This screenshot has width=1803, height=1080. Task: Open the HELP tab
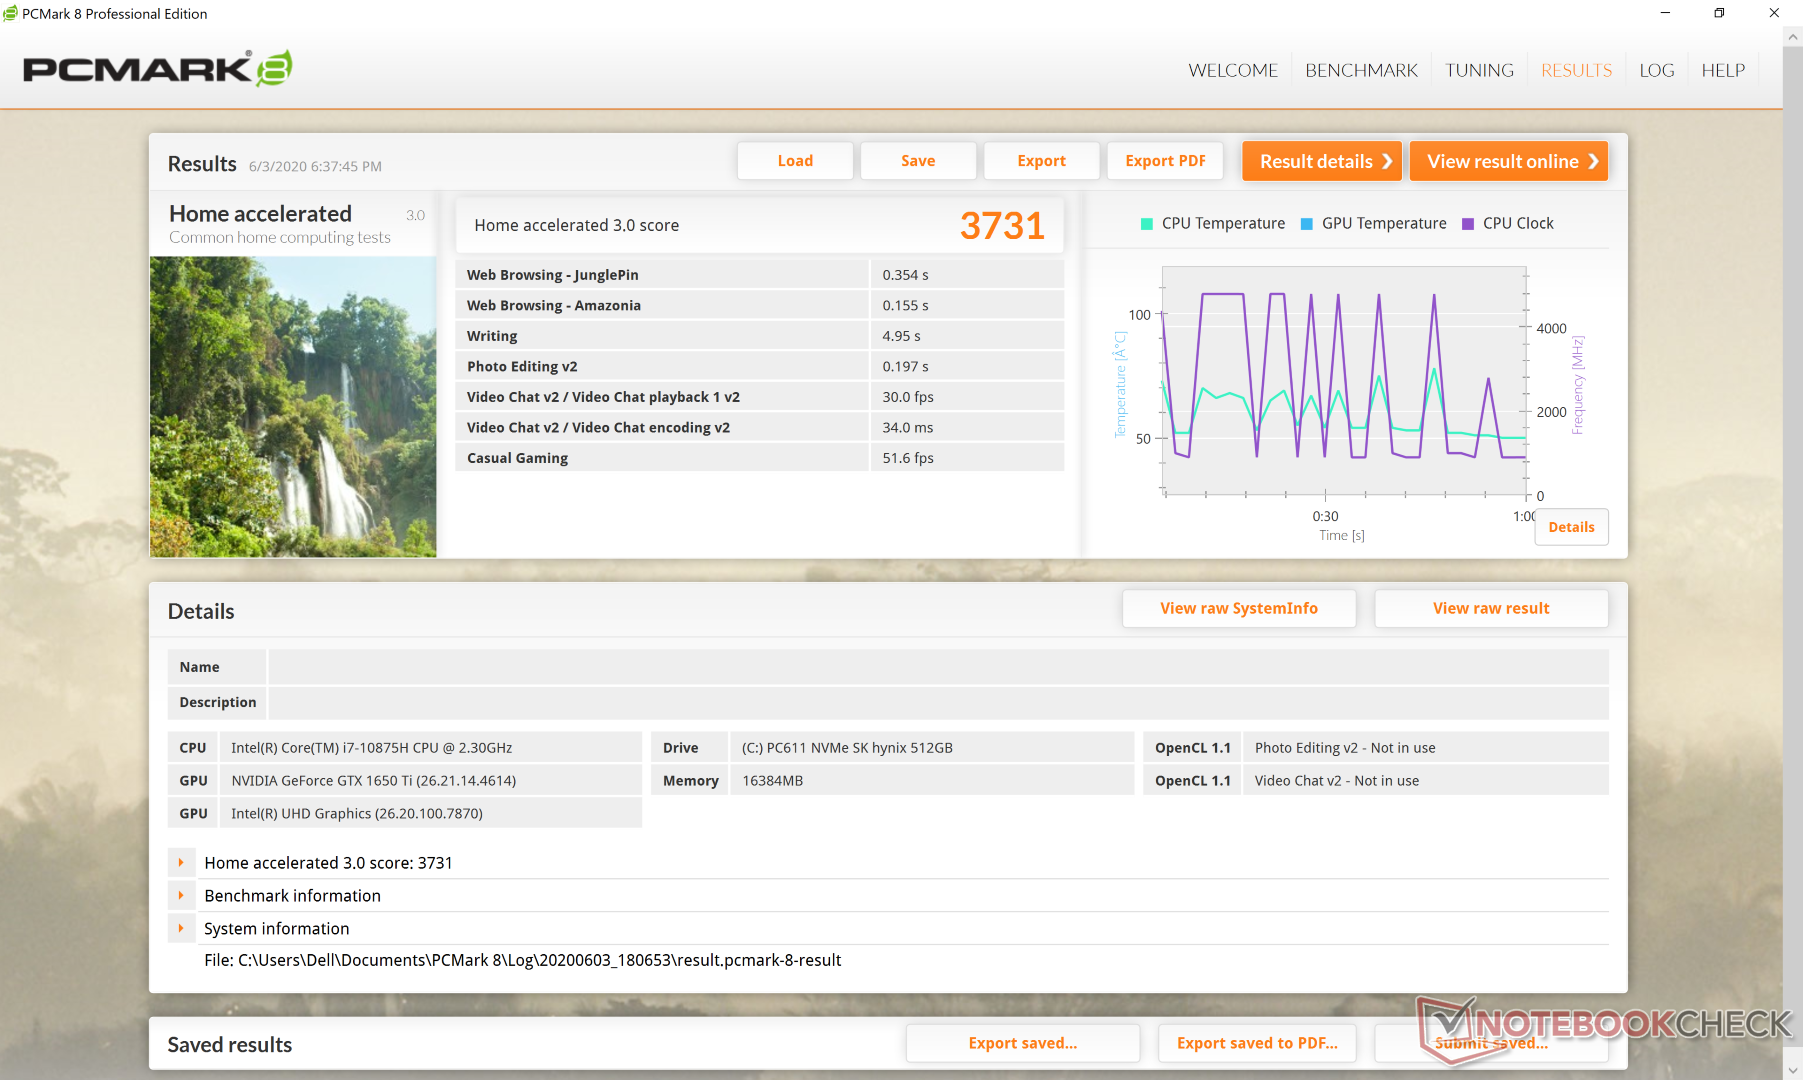click(x=1723, y=70)
